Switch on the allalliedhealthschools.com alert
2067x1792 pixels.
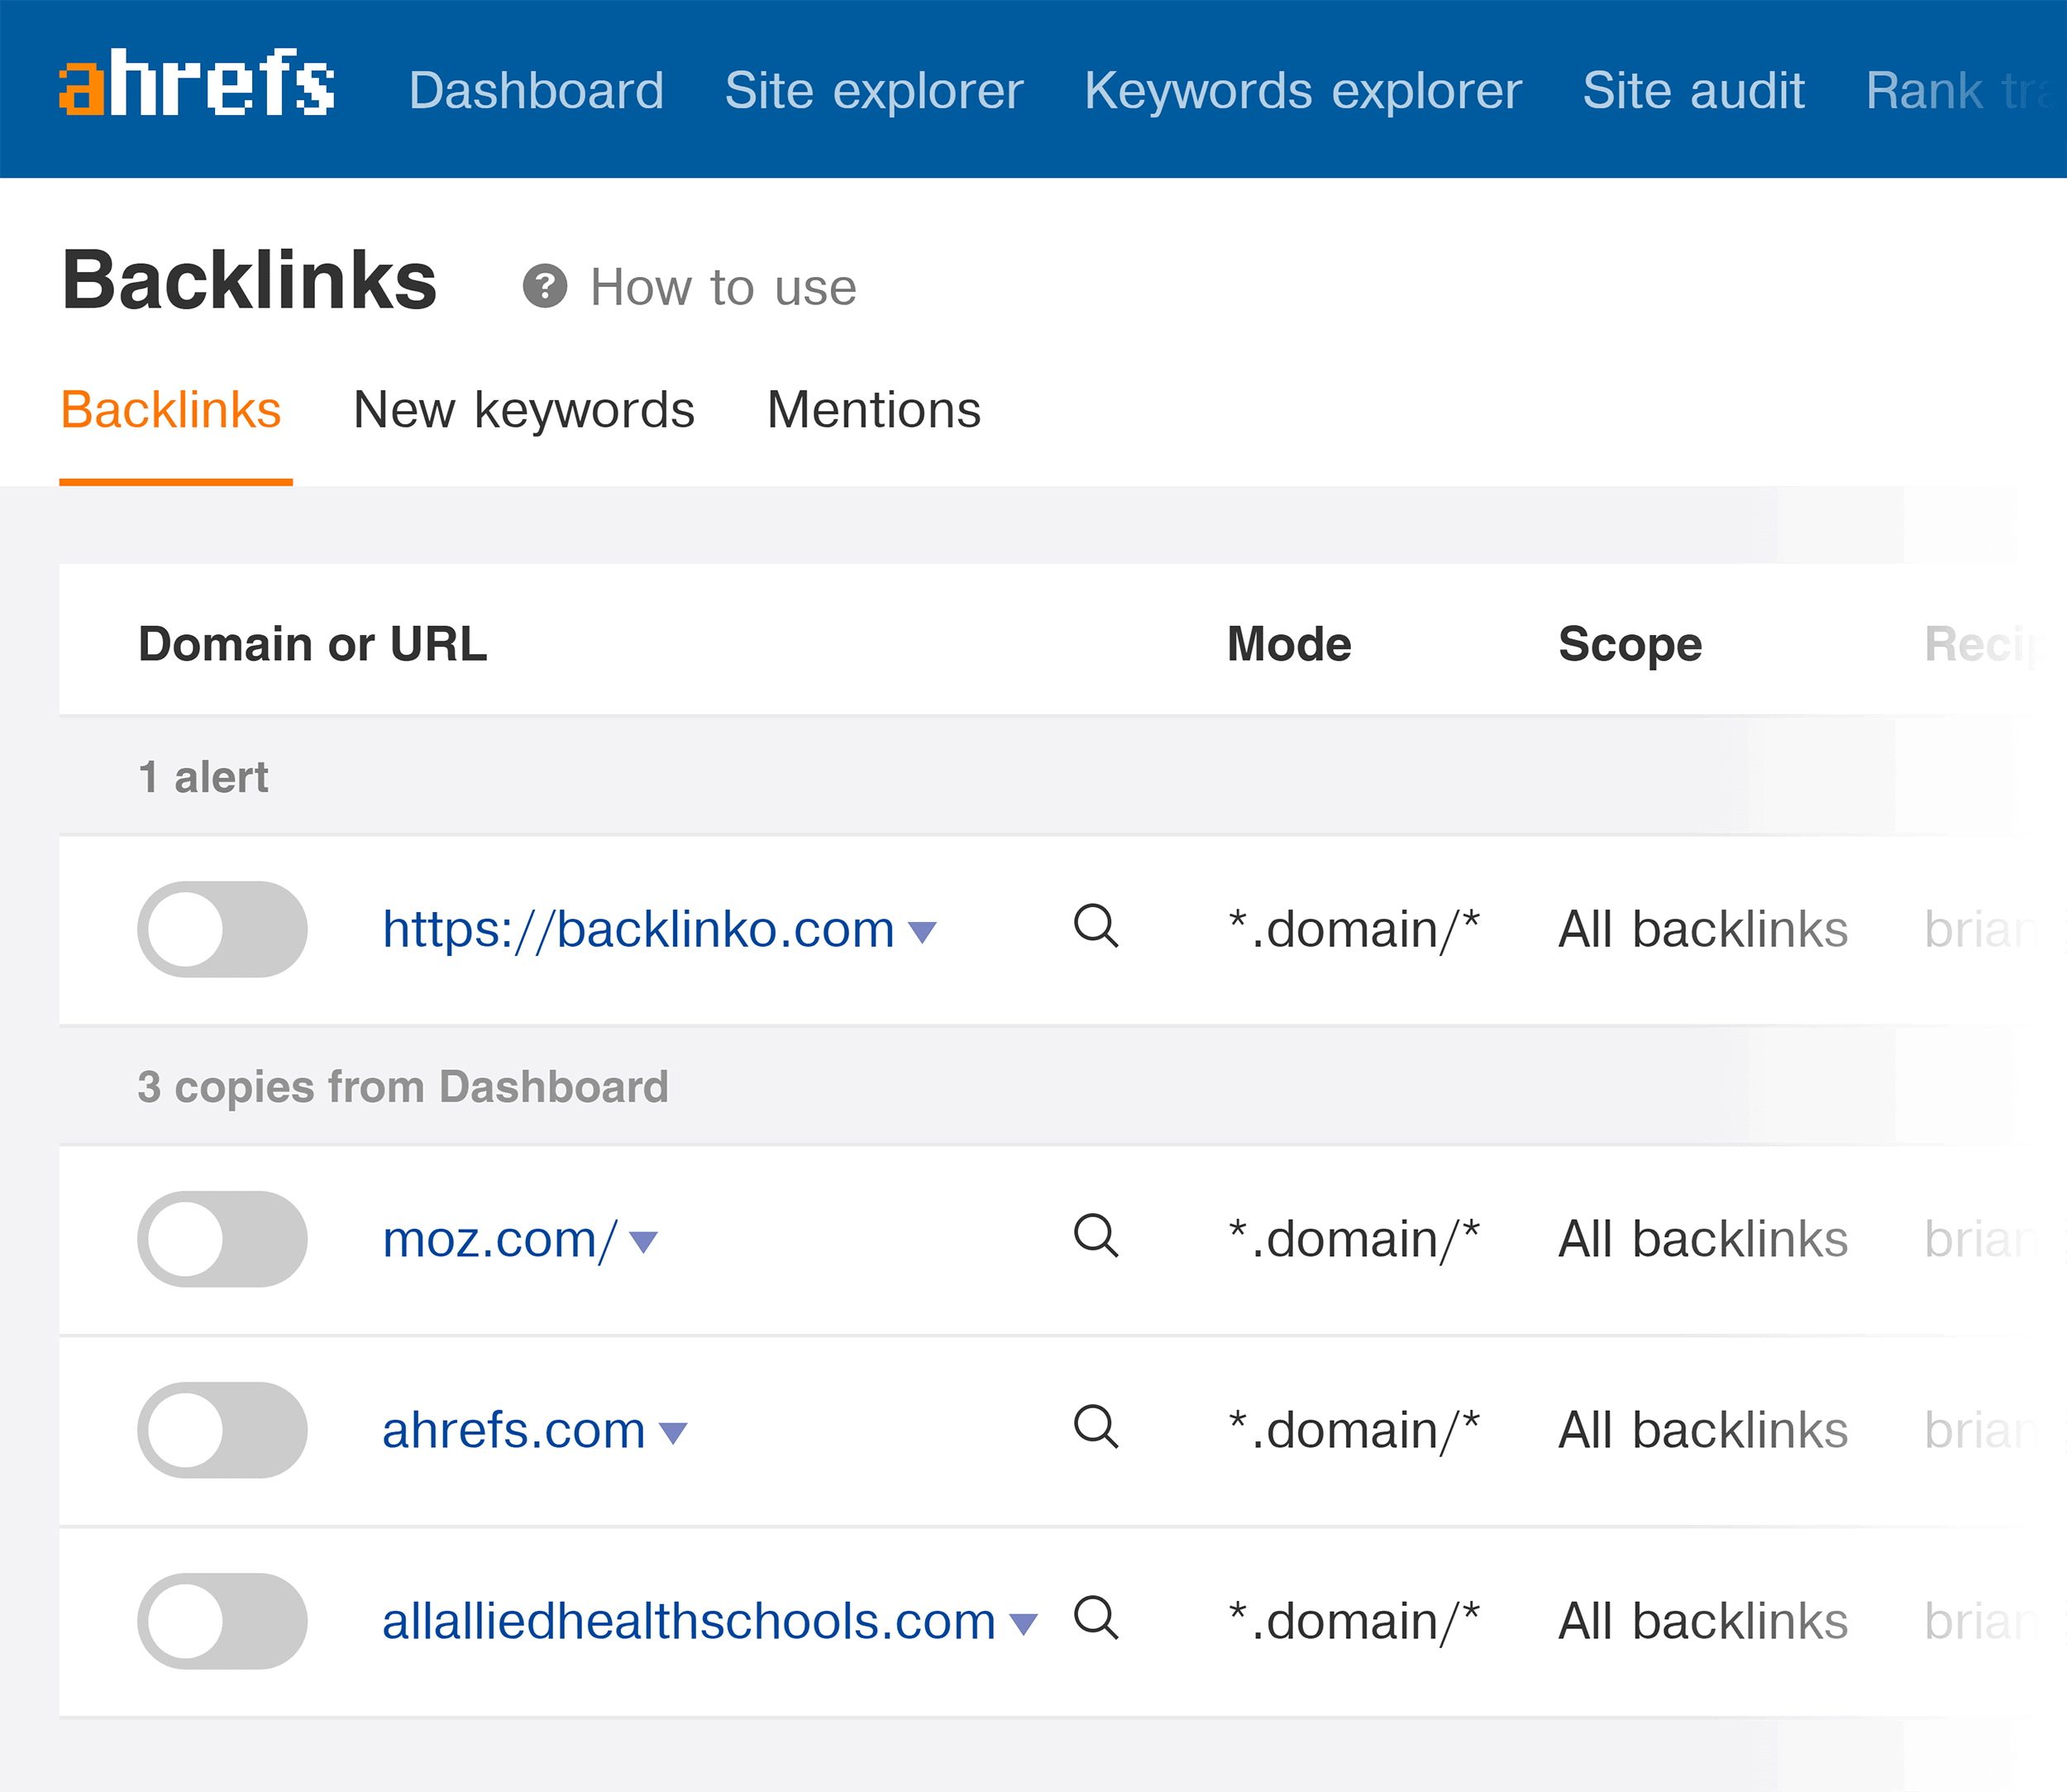coord(222,1621)
